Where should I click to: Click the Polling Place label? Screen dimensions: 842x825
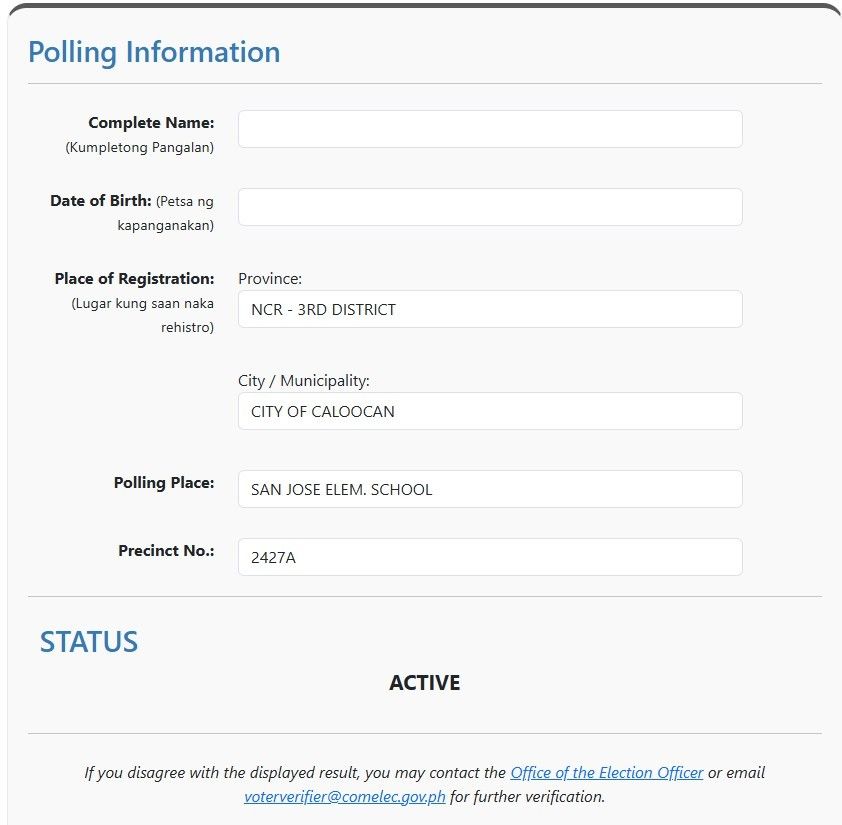coord(164,483)
